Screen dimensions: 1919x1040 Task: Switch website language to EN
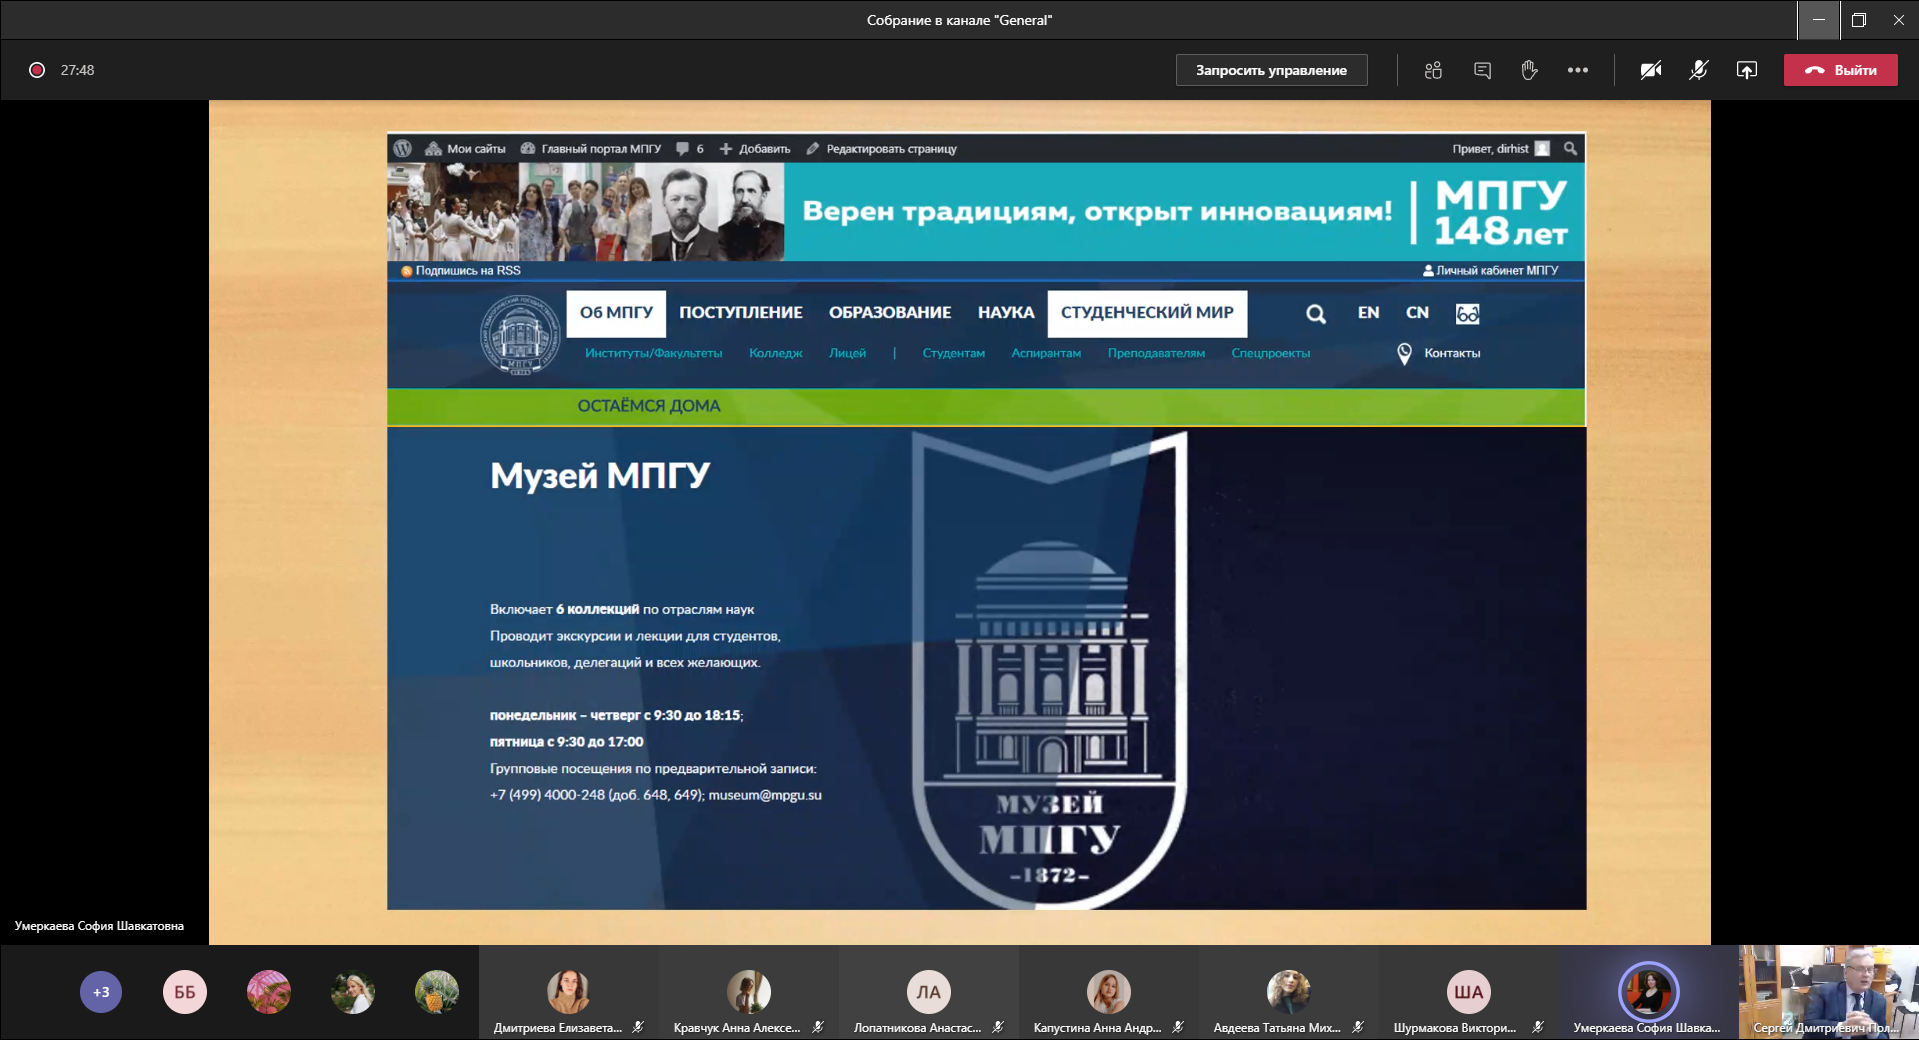click(x=1368, y=313)
